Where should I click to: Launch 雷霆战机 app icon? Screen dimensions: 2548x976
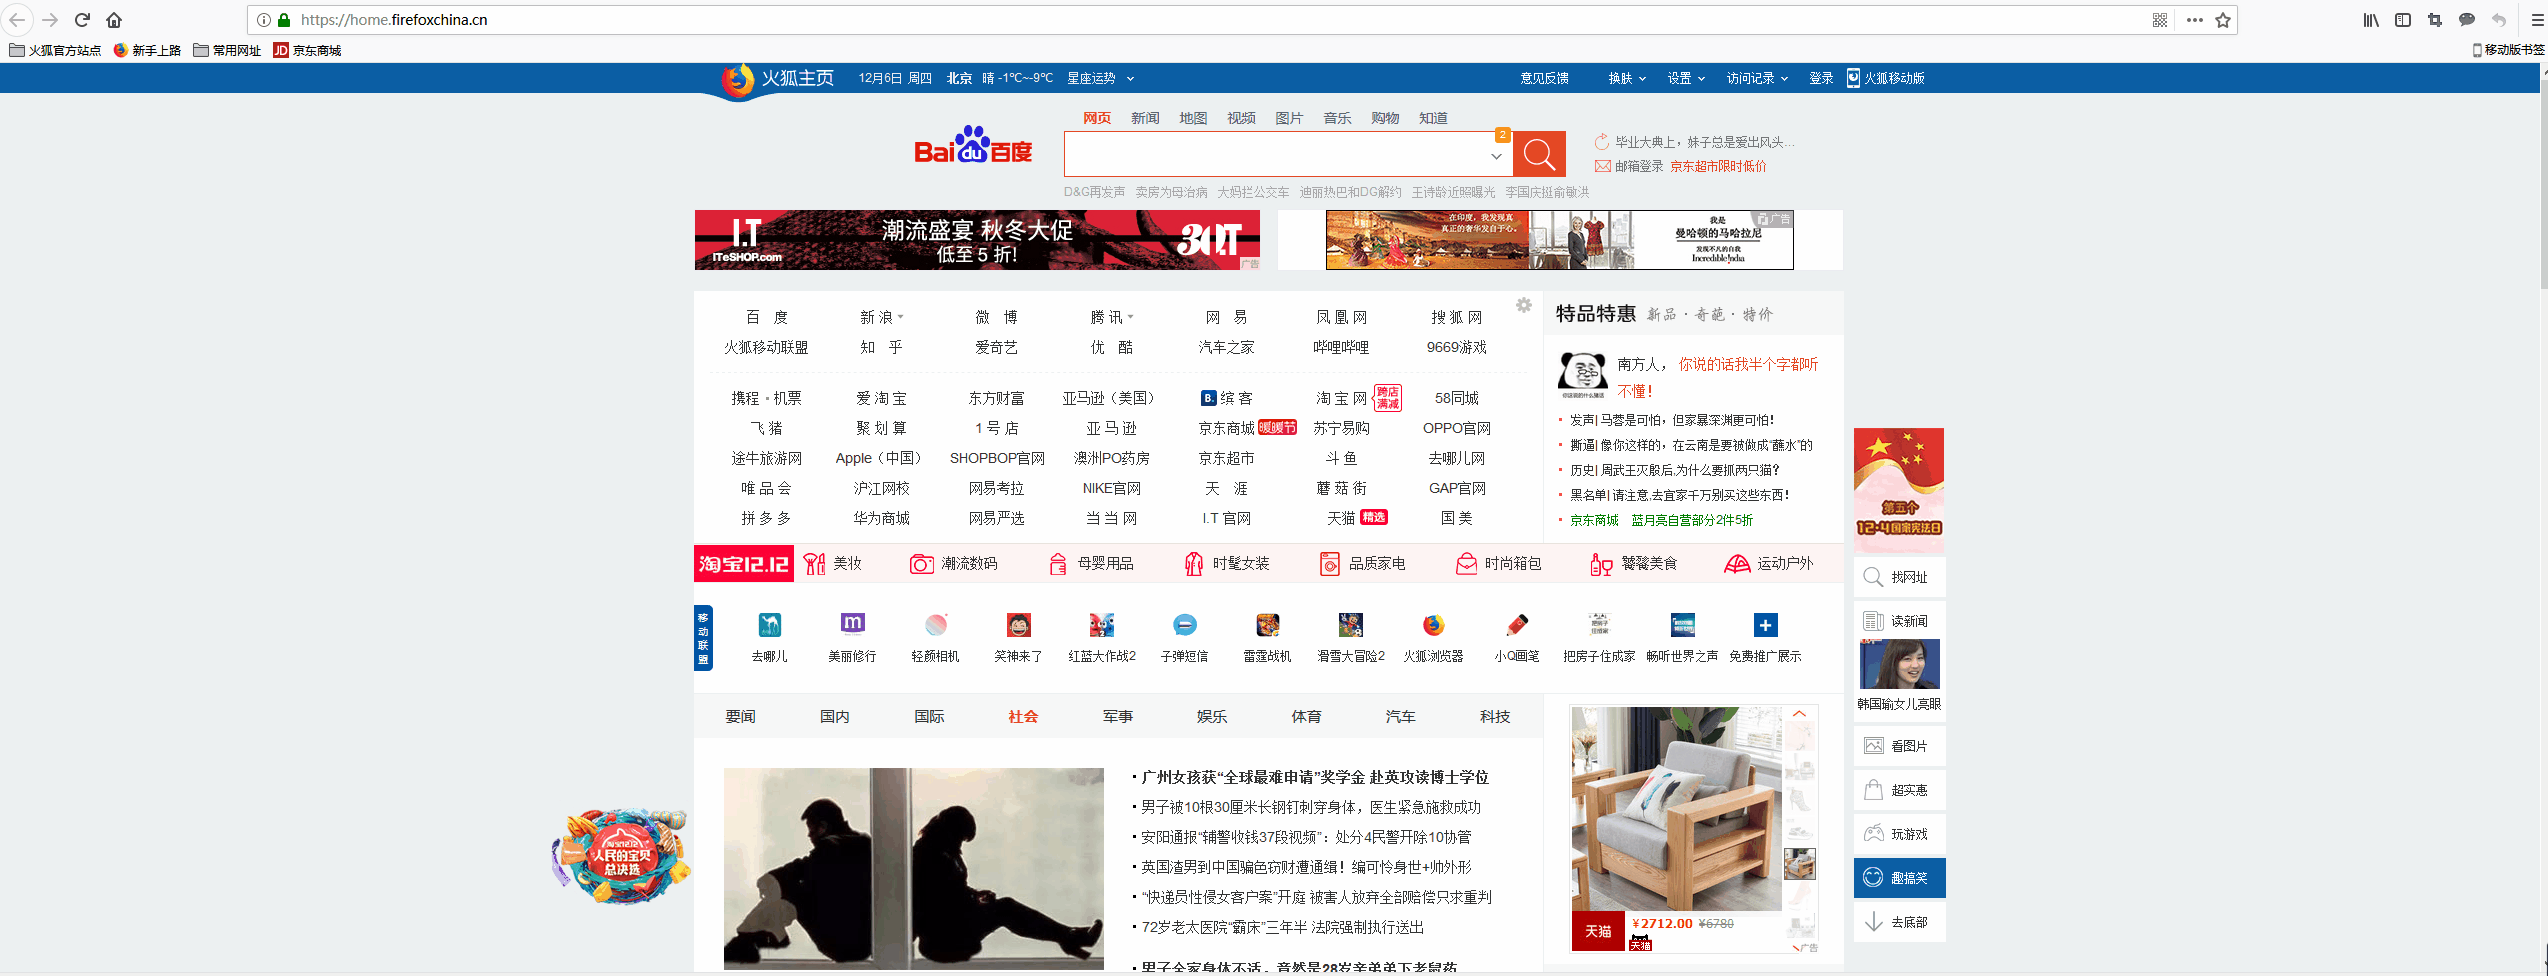click(1267, 625)
